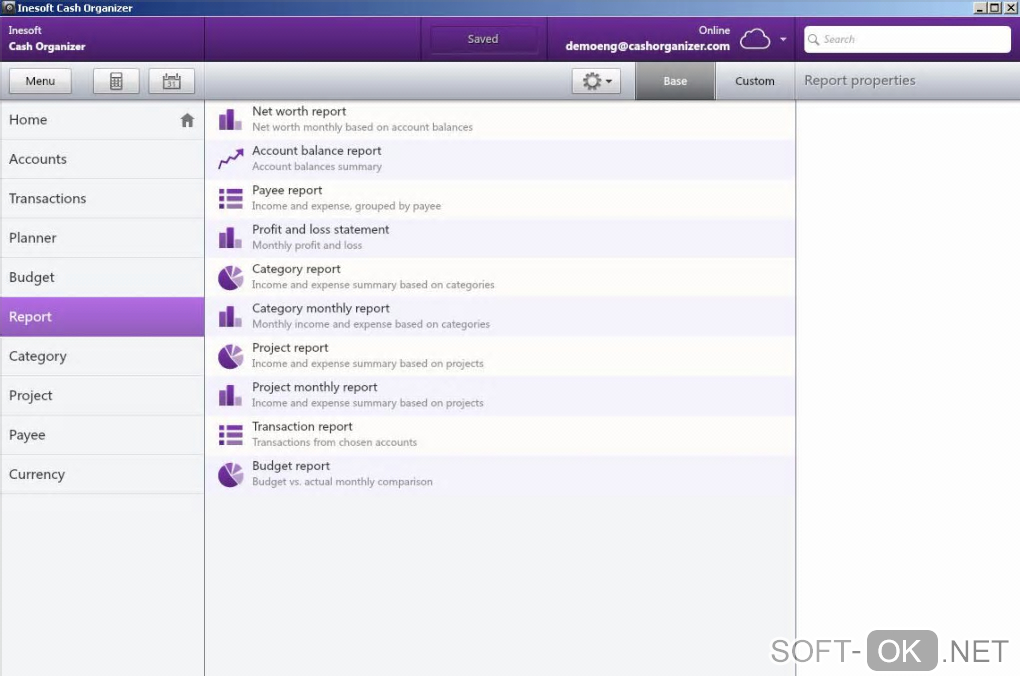Image resolution: width=1020 pixels, height=676 pixels.
Task: Open Planner in the sidebar
Action: point(102,238)
